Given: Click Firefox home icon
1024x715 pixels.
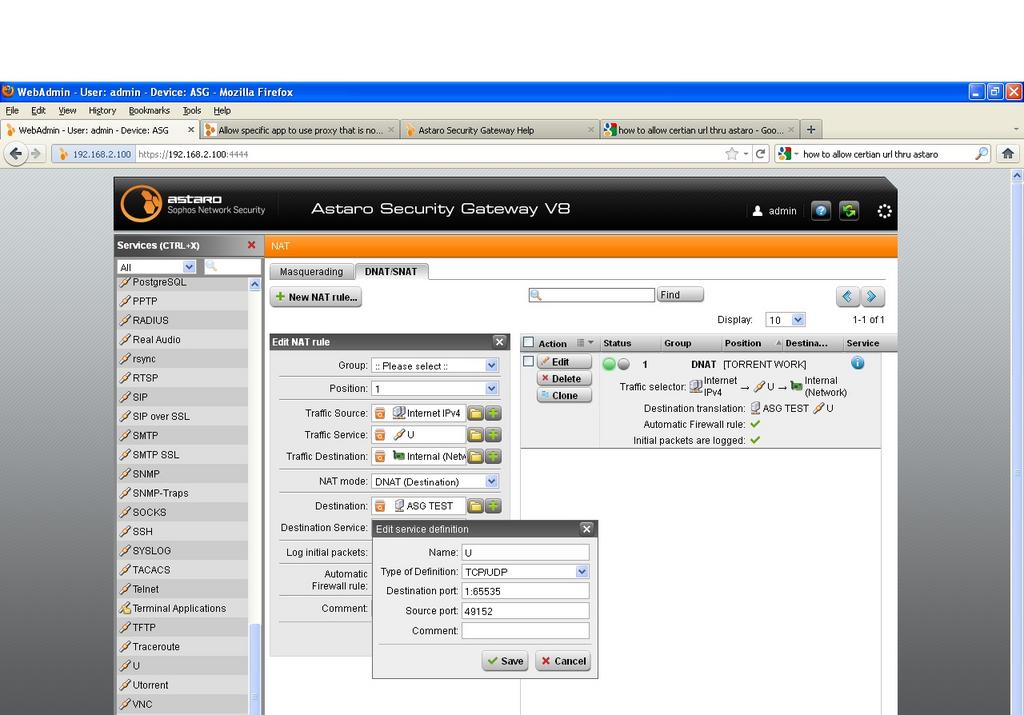Looking at the screenshot, I should coord(1008,154).
